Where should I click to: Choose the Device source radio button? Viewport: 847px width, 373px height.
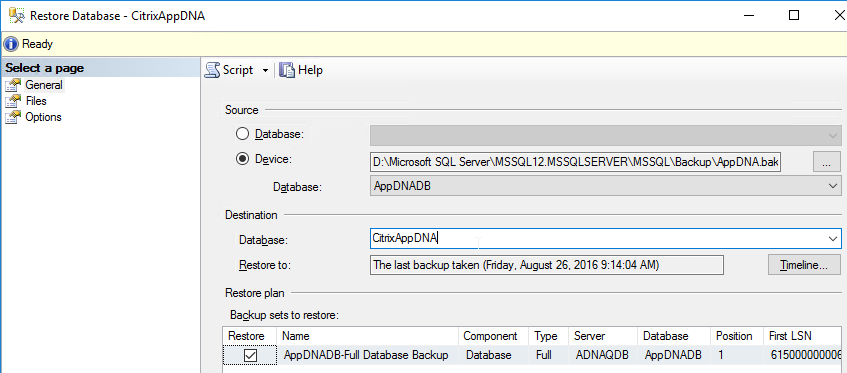pos(243,159)
